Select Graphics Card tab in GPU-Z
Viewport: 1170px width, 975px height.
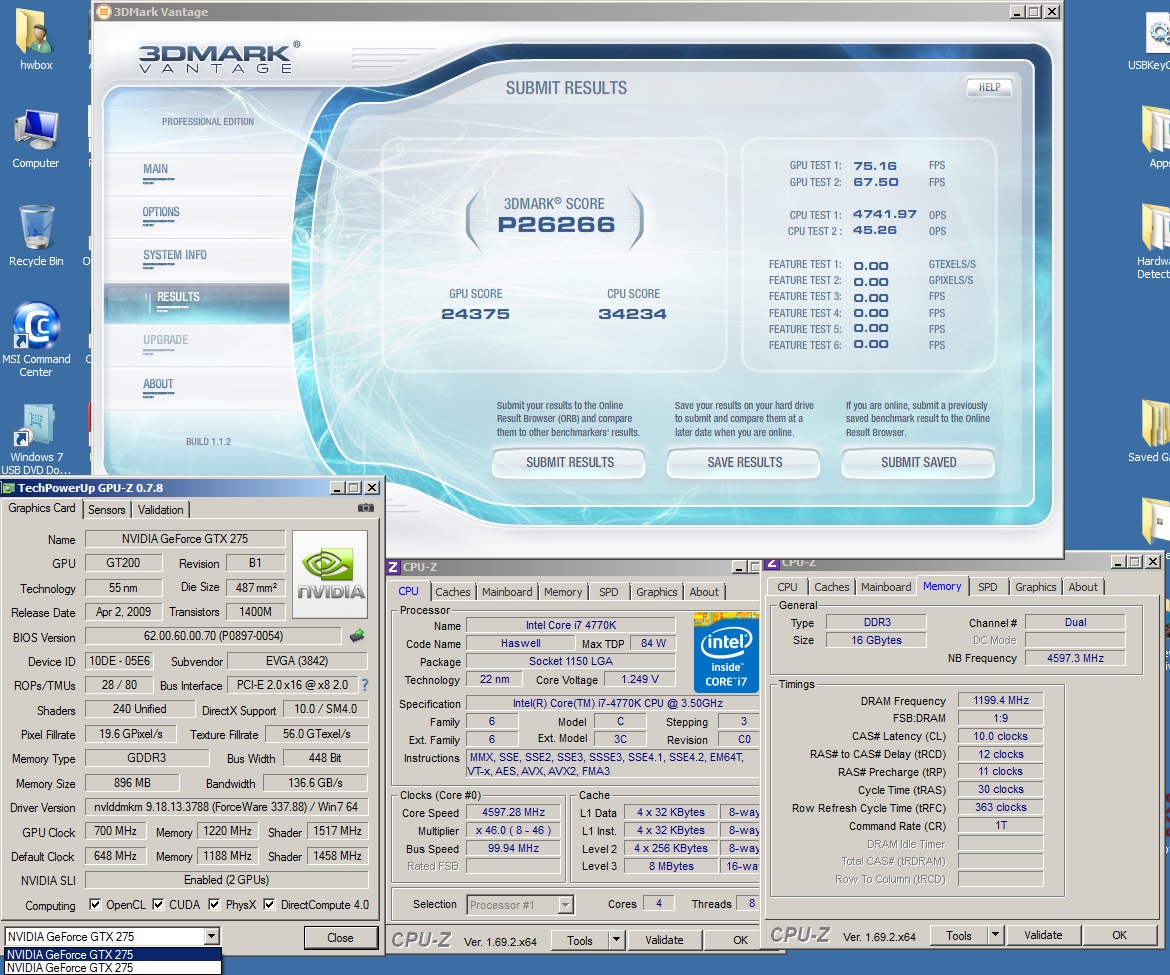(42, 508)
